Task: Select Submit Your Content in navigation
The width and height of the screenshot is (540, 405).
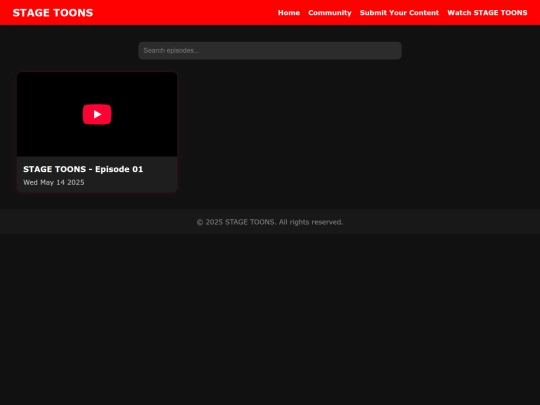Action: [x=399, y=13]
